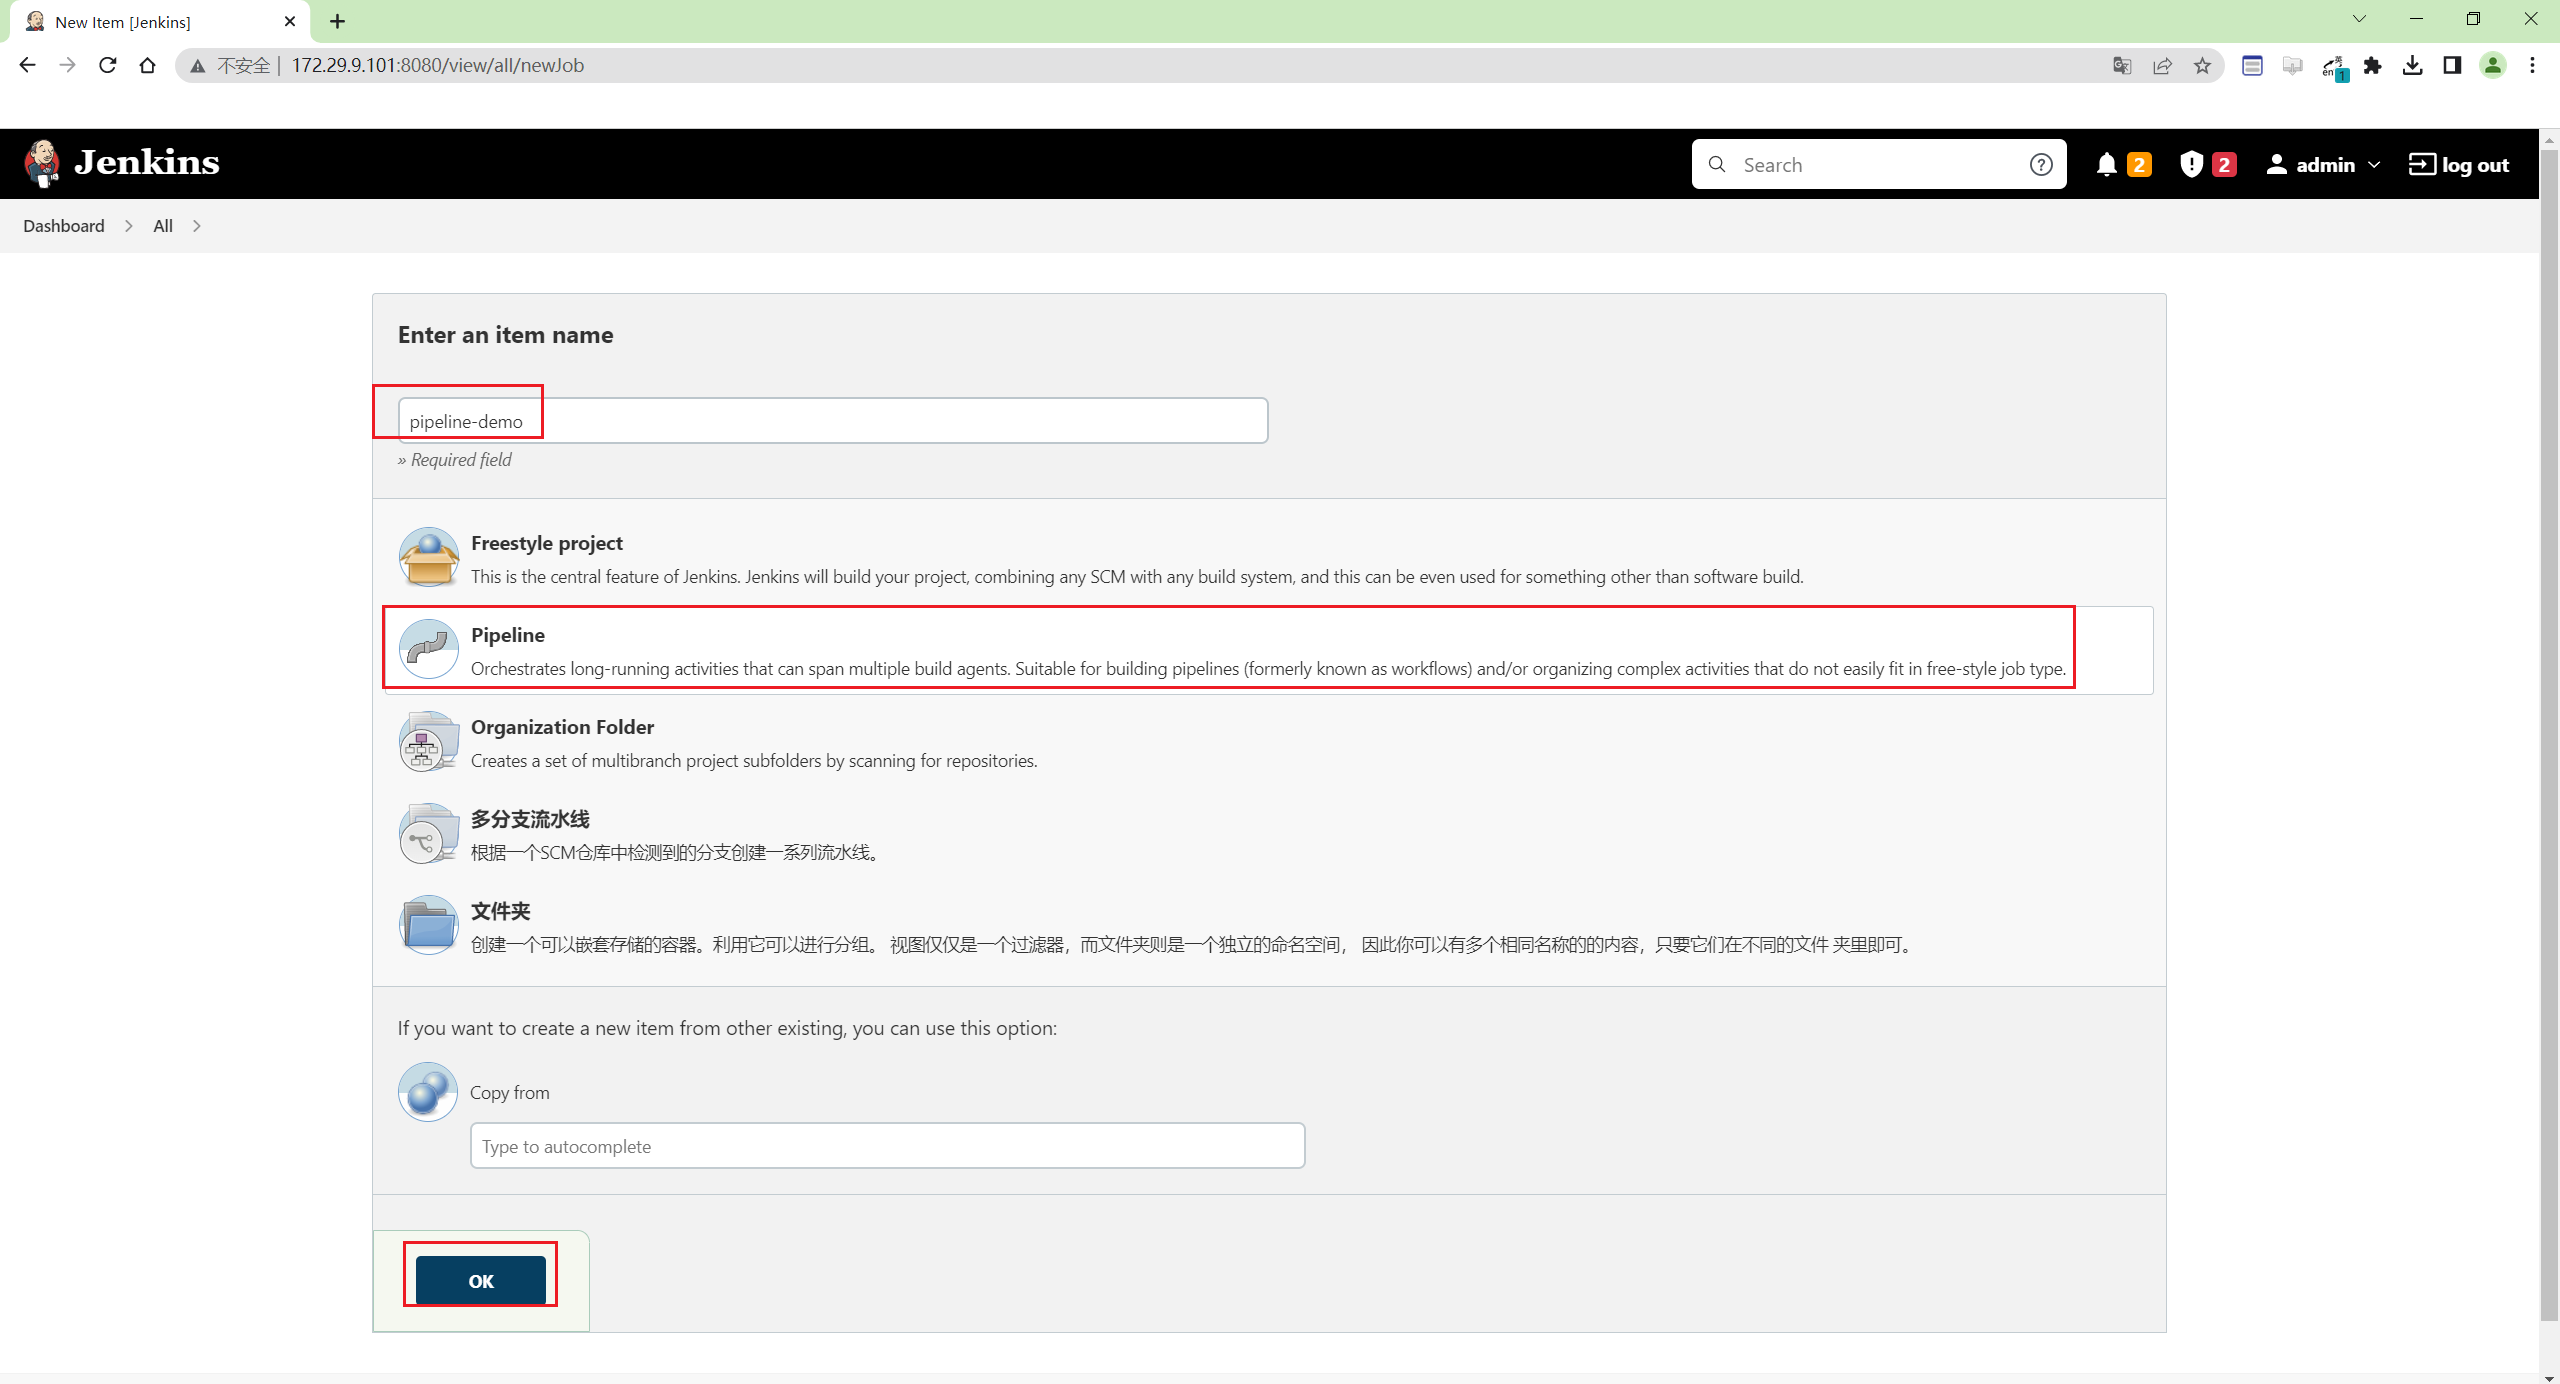This screenshot has width=2560, height=1384.
Task: Open the extensions puzzle icon
Action: coord(2372,65)
